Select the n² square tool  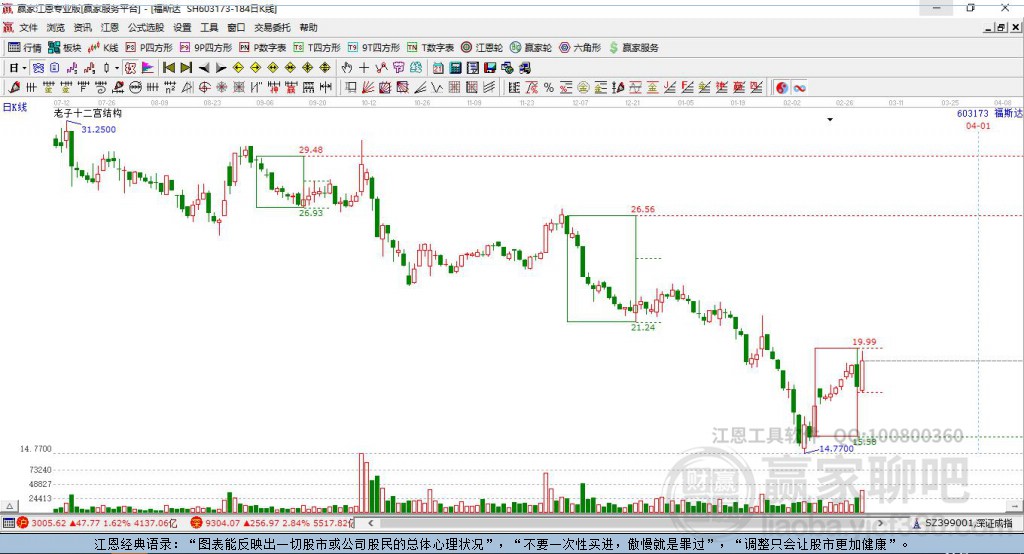tap(170, 88)
